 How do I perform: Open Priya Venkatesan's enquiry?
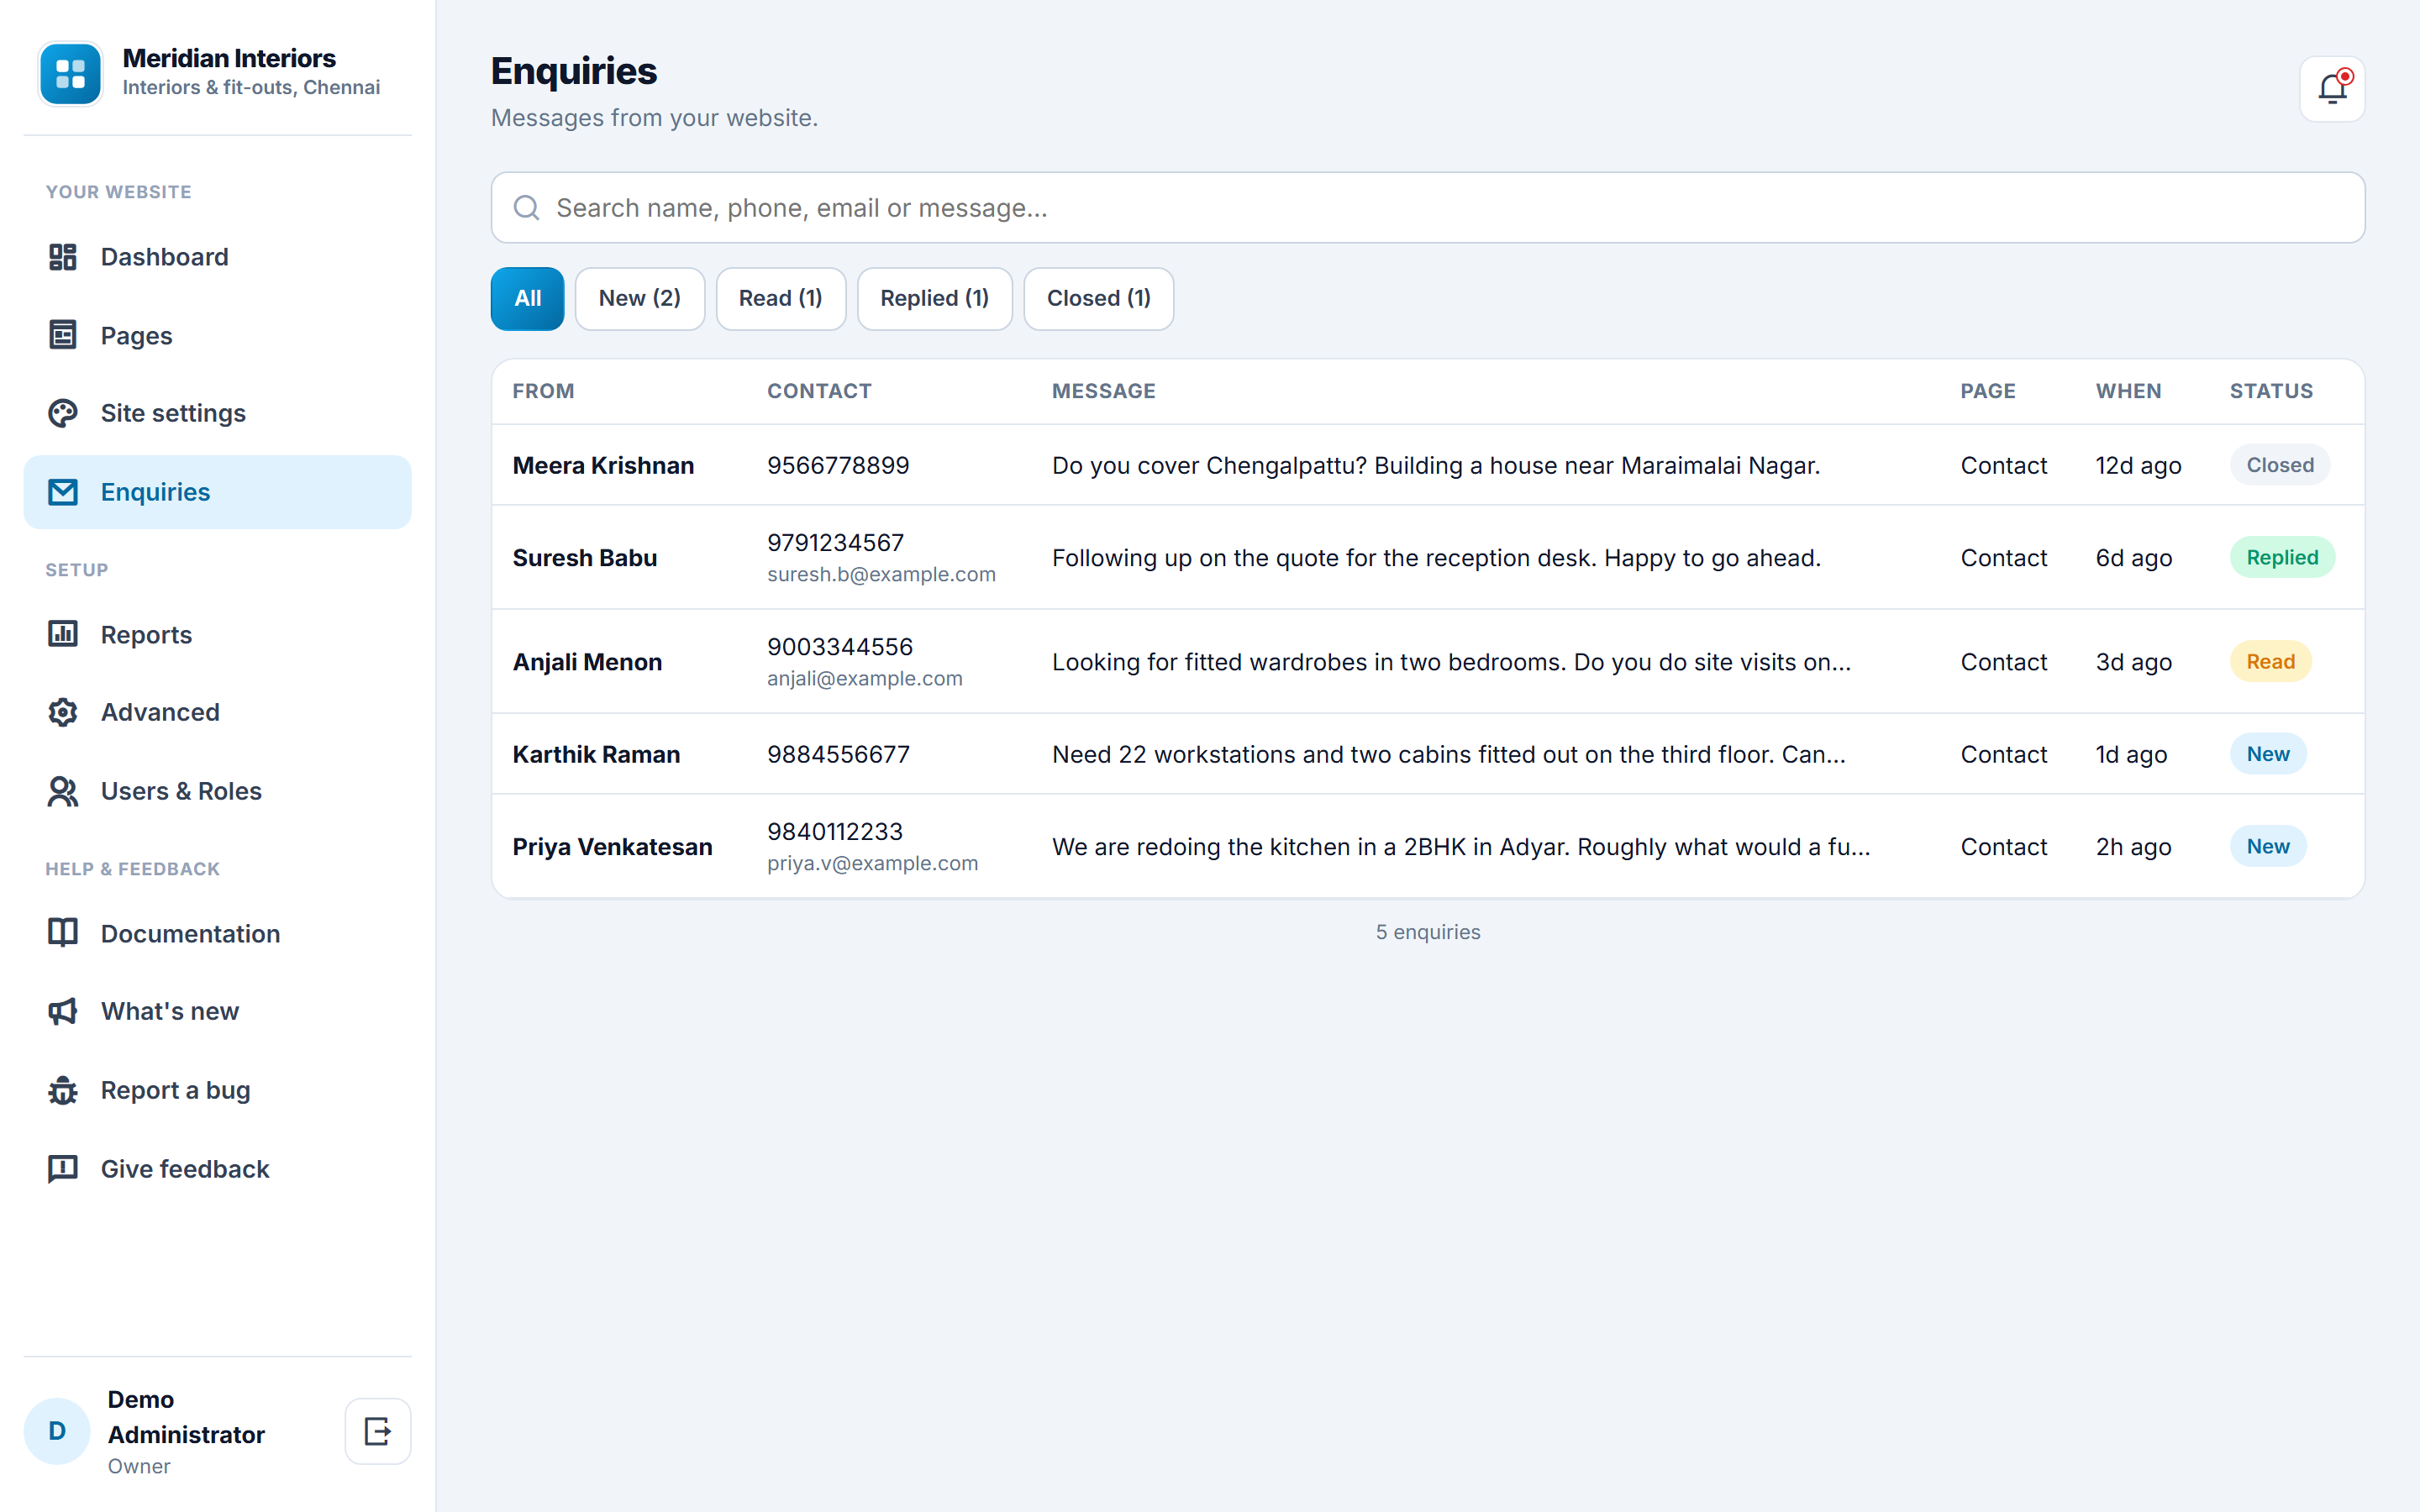pos(1428,846)
